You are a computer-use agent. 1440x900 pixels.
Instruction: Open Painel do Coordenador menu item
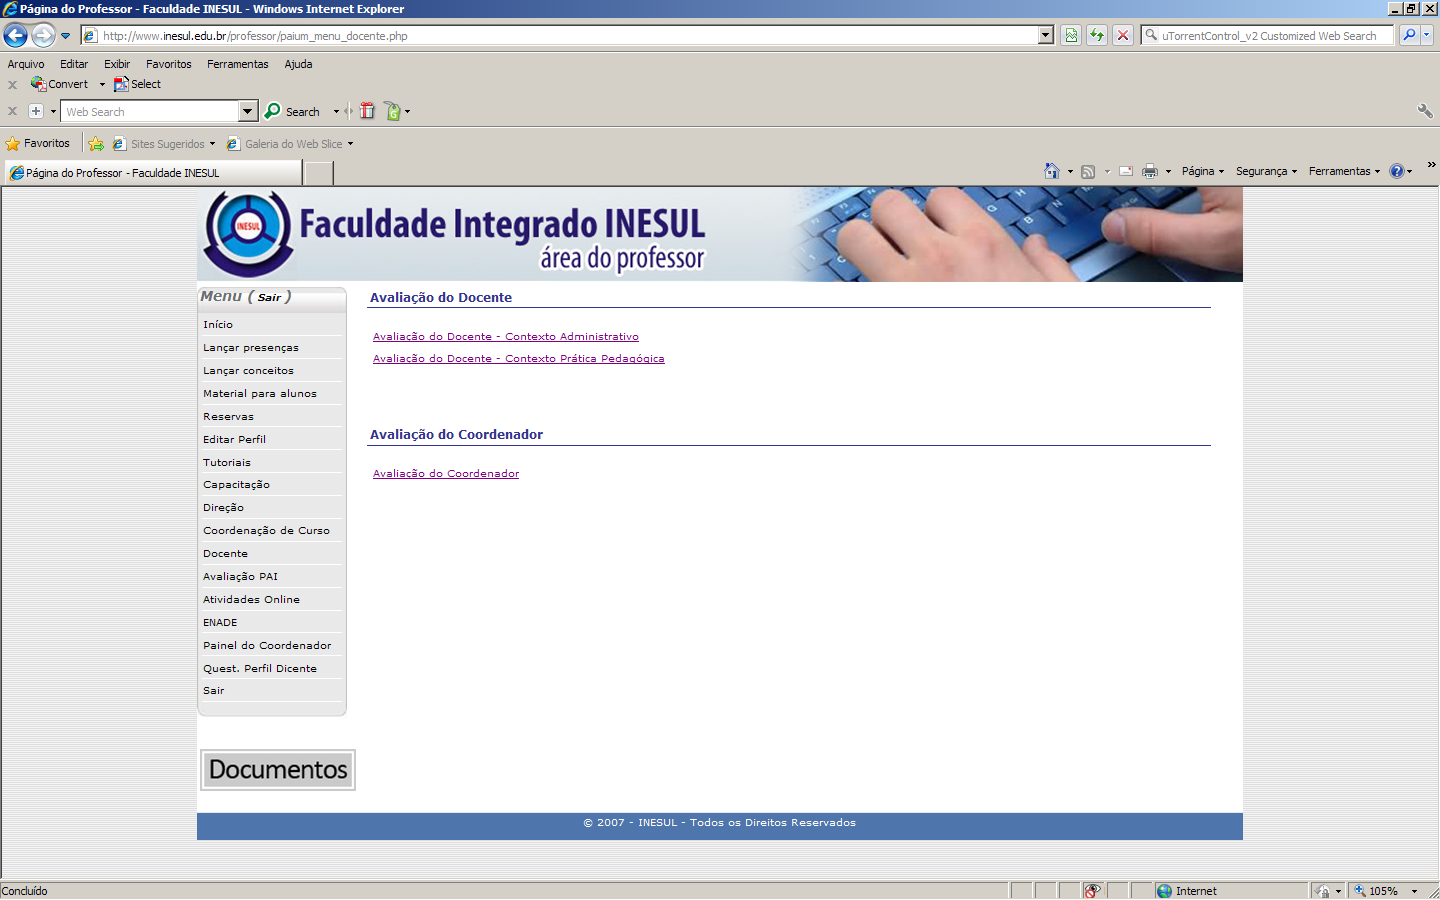click(x=267, y=646)
